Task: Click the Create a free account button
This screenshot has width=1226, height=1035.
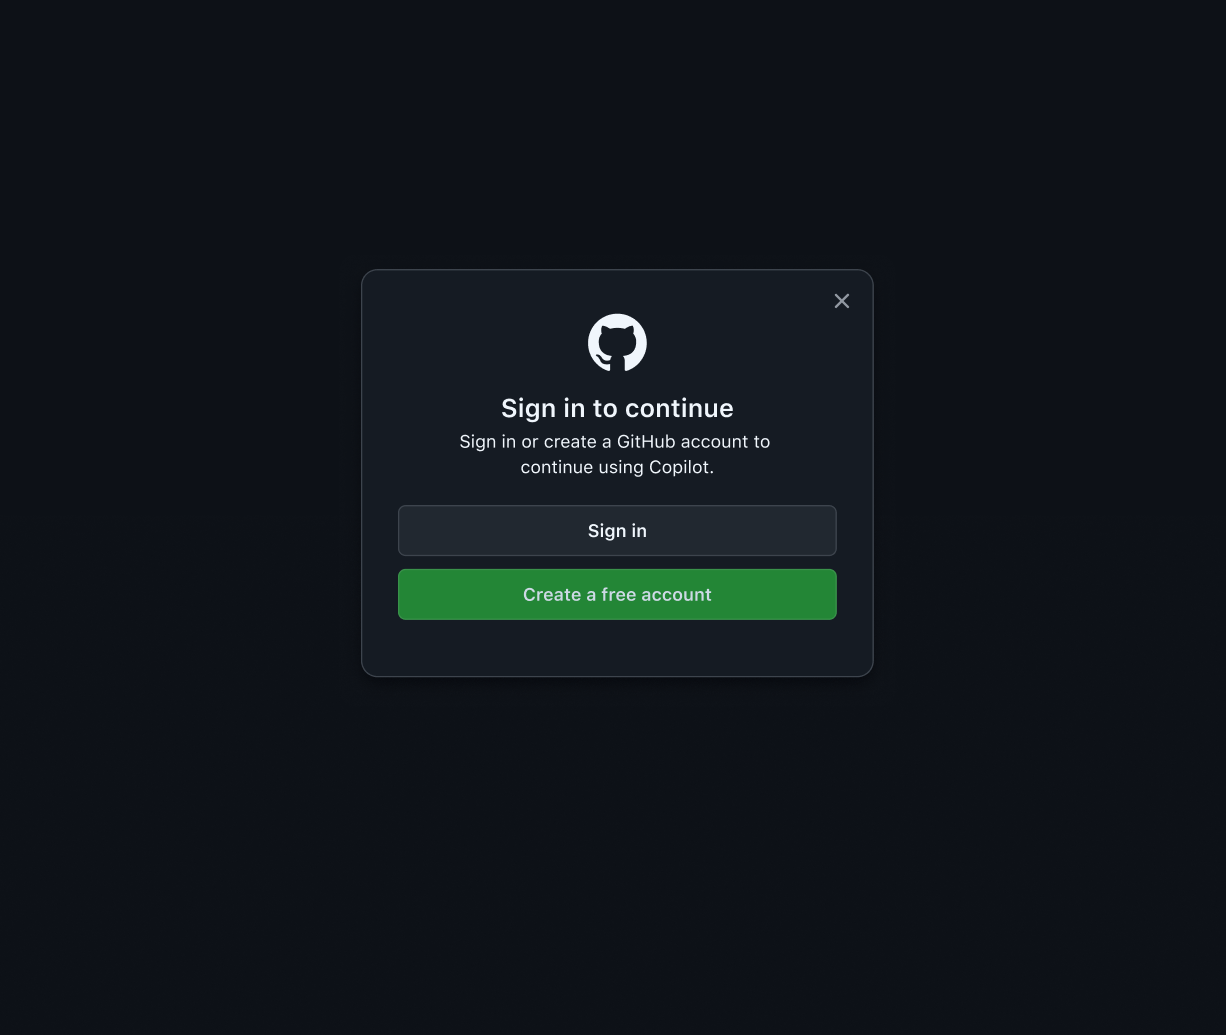Action: [617, 594]
